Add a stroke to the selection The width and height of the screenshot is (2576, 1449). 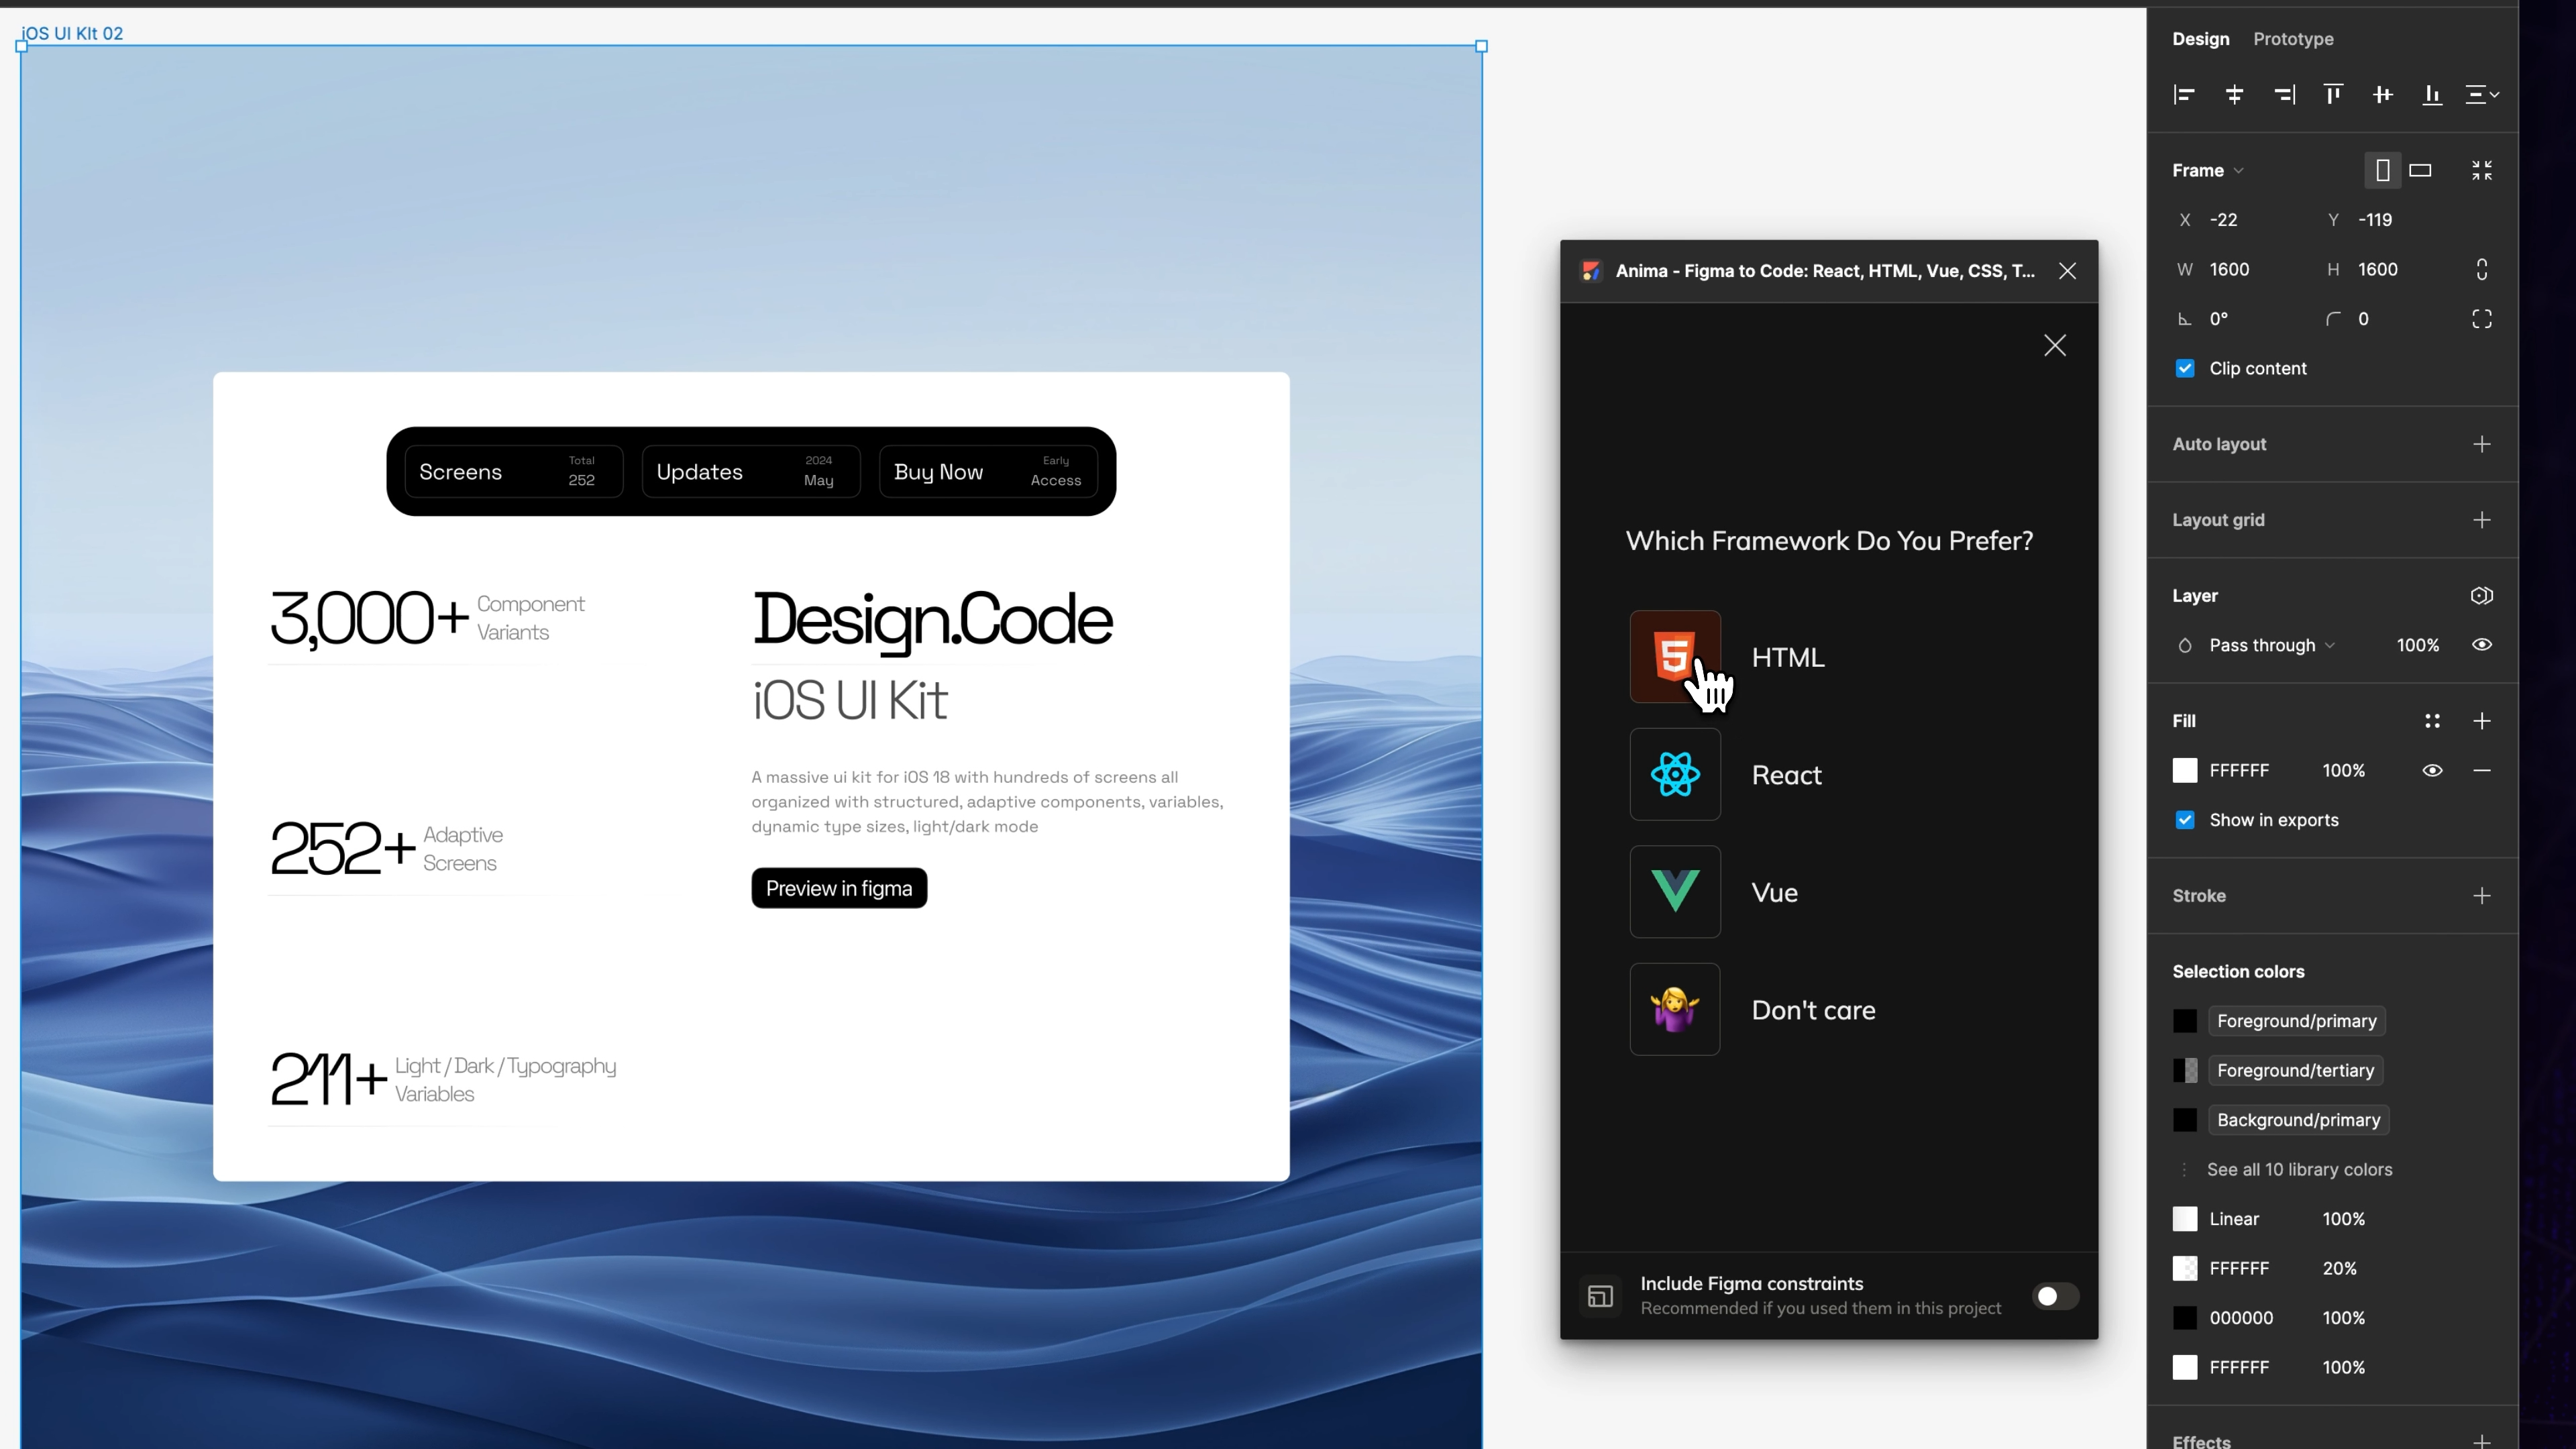point(2483,896)
